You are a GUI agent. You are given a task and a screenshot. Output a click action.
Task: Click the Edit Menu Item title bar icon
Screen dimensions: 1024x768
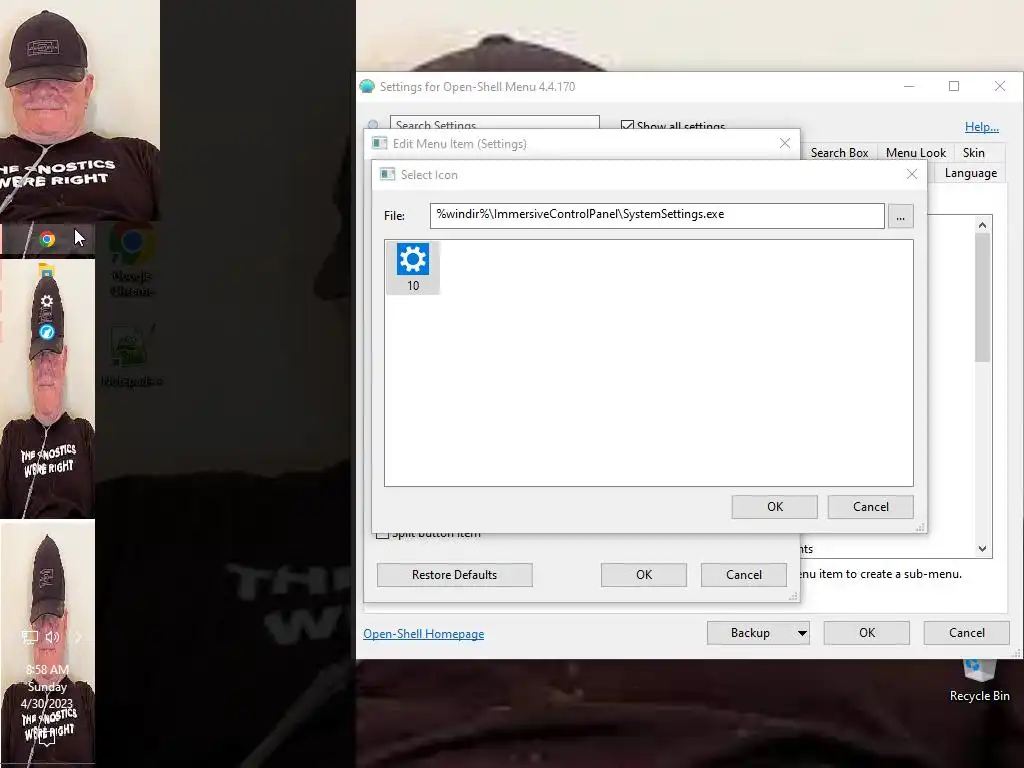click(379, 143)
